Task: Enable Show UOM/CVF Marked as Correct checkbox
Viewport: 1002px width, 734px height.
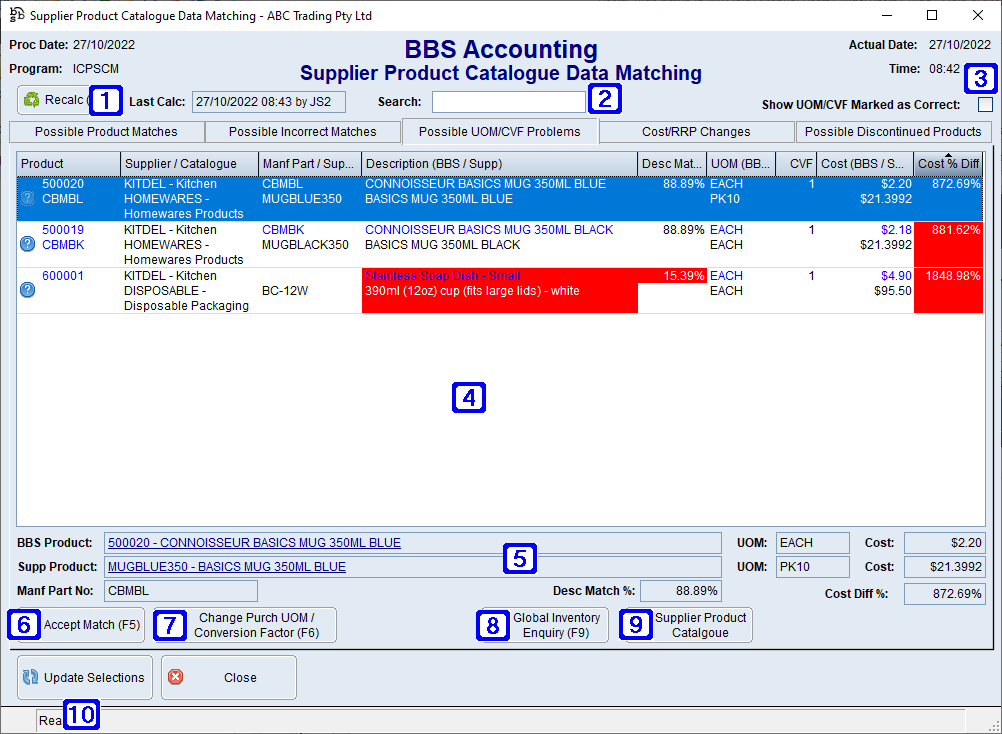Action: (984, 103)
